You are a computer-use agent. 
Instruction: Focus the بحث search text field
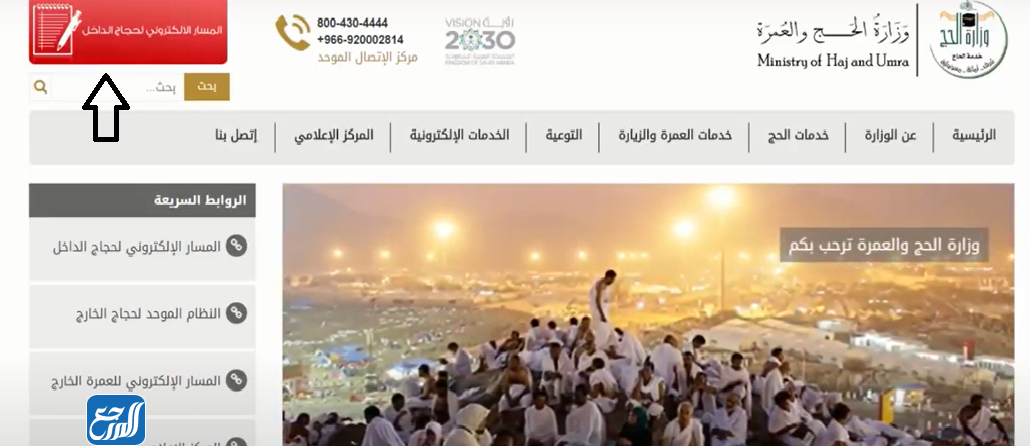(x=118, y=87)
